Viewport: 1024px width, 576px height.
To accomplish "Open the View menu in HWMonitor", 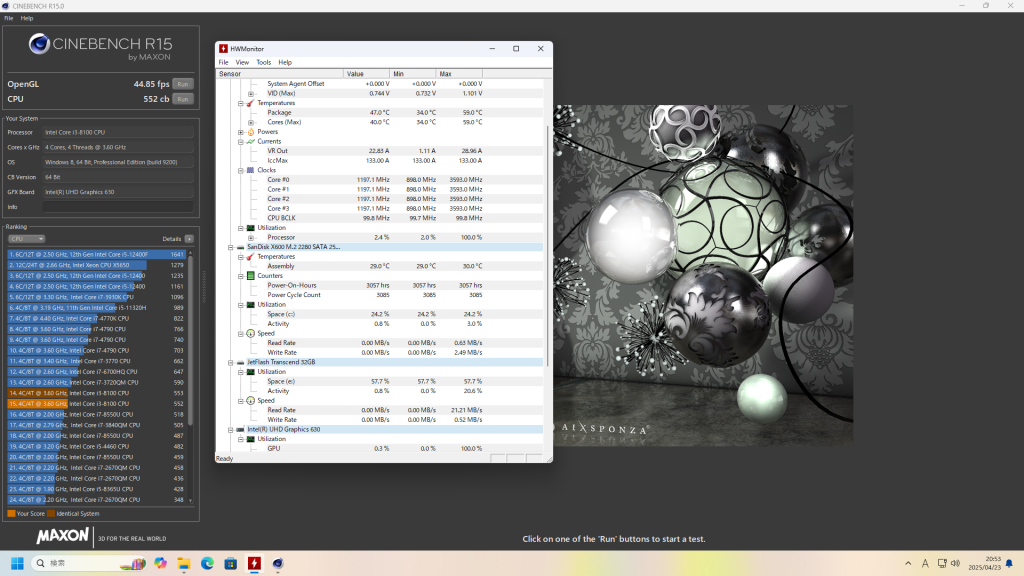I will [241, 61].
